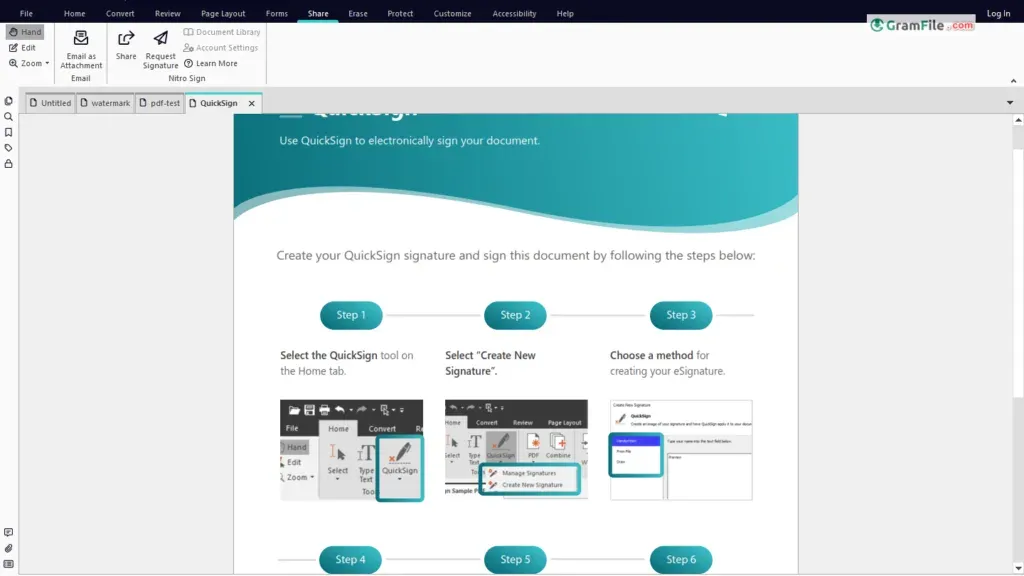Screen dimensions: 1024x576
Task: Open the Erase ribbon tab
Action: 358,13
